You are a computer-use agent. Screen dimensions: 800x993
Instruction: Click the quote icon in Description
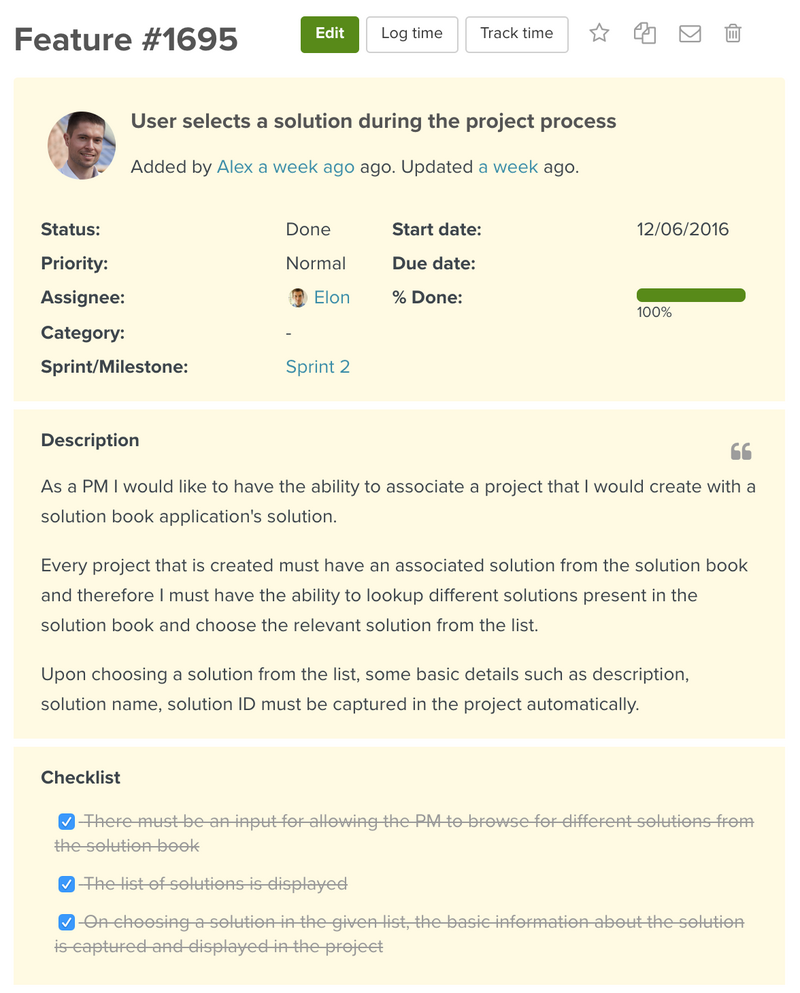[x=741, y=451]
